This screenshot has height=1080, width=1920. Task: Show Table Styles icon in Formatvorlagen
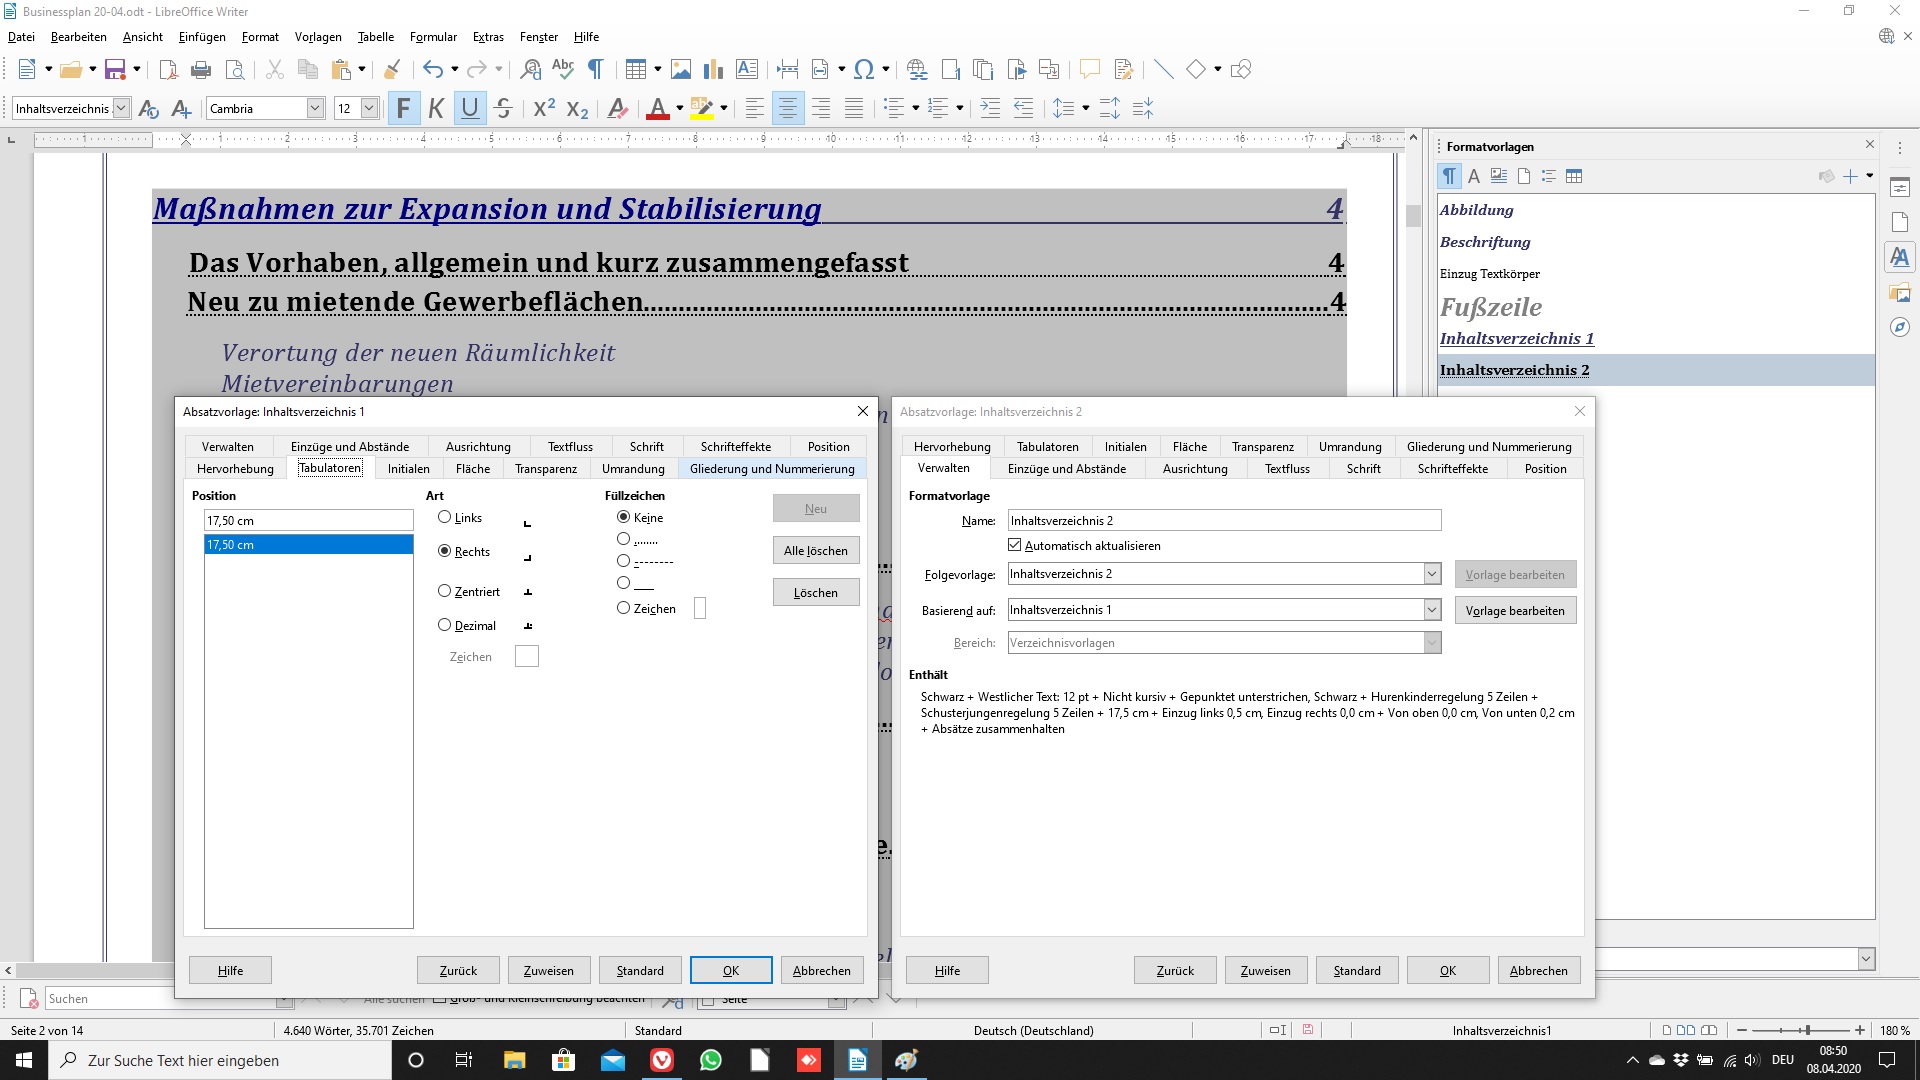click(x=1574, y=176)
